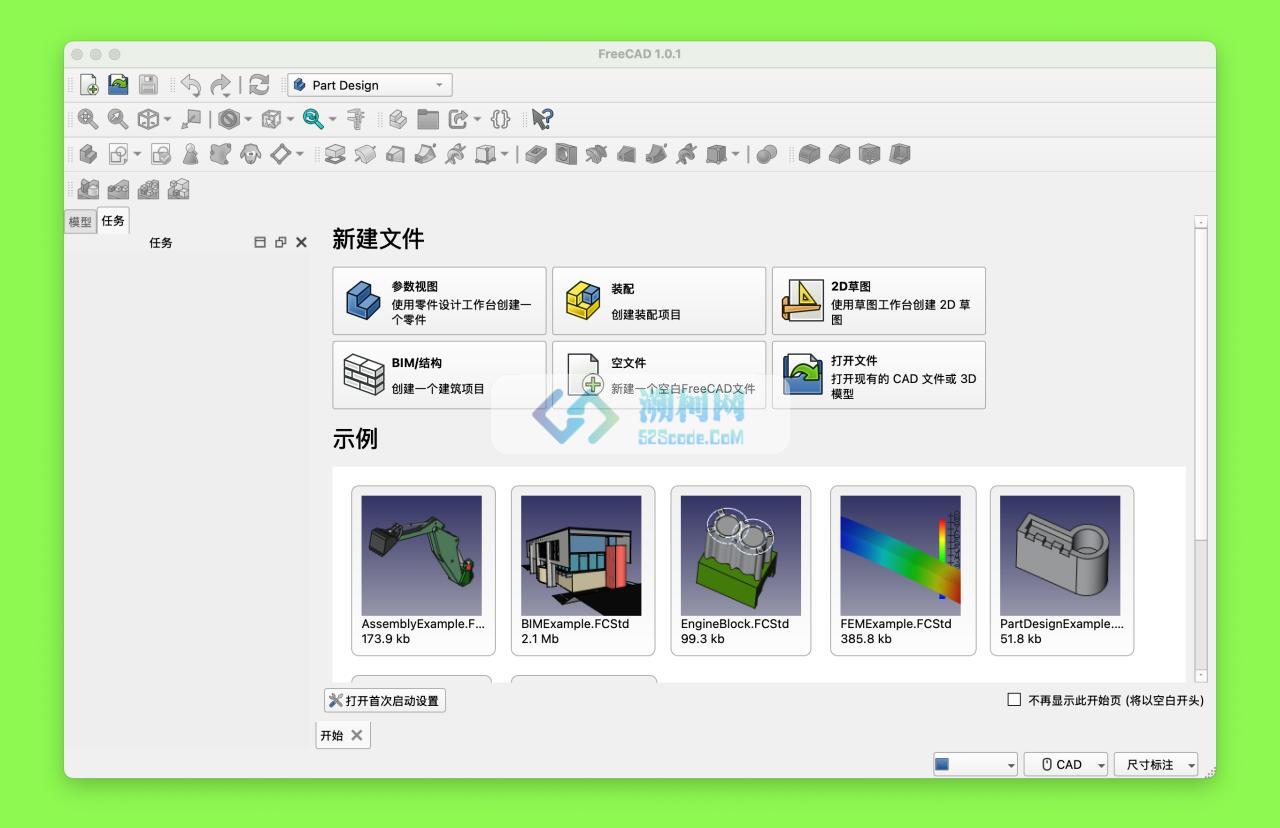Click the open document folder icon
The width and height of the screenshot is (1280, 828).
tap(118, 85)
